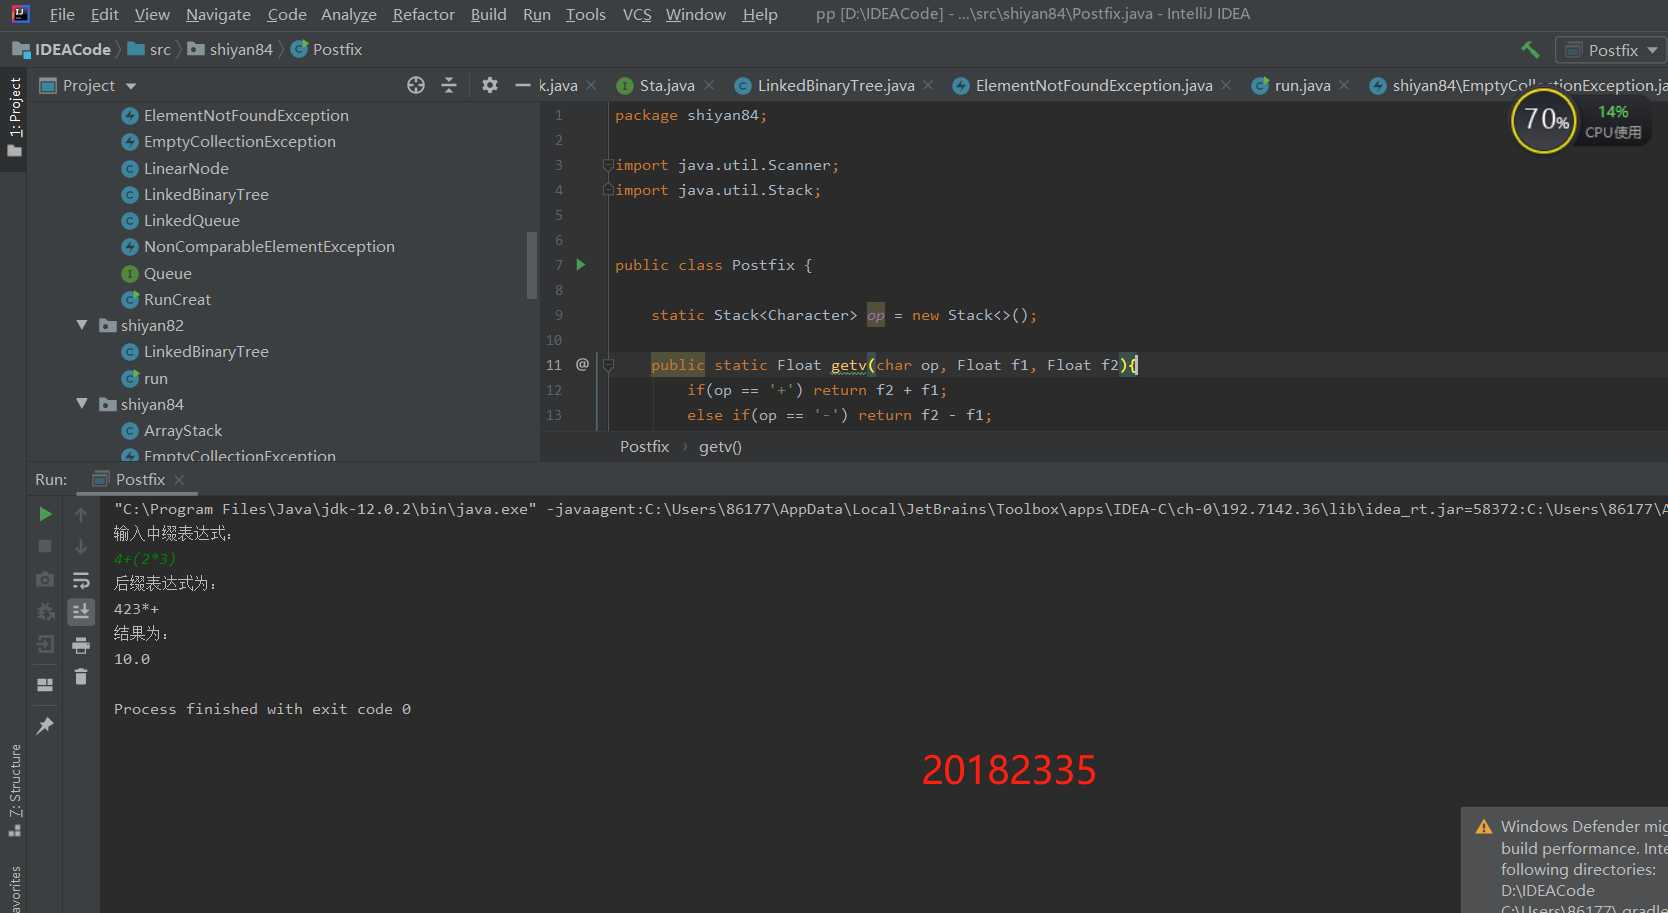Click the Down the Stack Trace arrow
The width and height of the screenshot is (1668, 913).
pos(81,546)
